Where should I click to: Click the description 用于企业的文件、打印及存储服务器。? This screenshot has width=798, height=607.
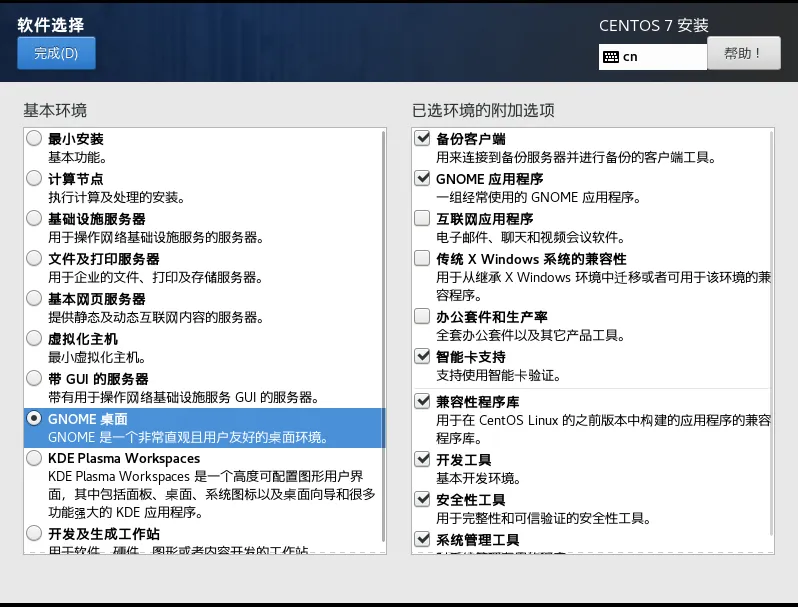point(155,277)
